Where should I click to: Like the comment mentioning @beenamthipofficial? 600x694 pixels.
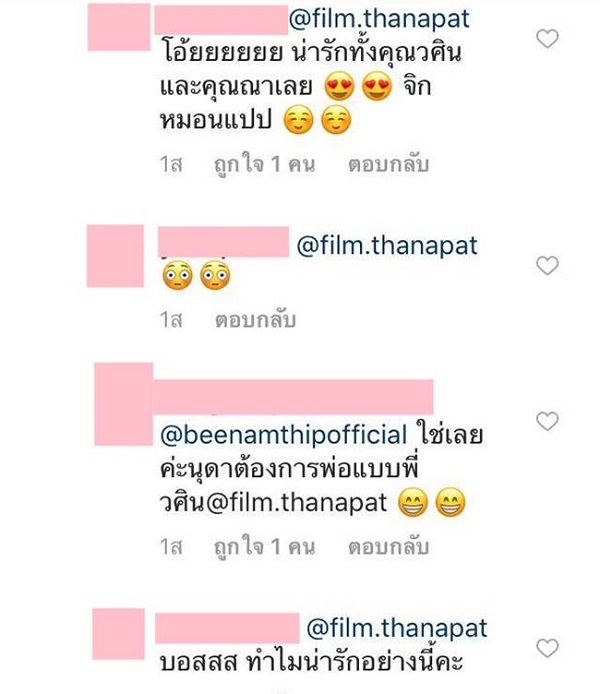click(547, 421)
